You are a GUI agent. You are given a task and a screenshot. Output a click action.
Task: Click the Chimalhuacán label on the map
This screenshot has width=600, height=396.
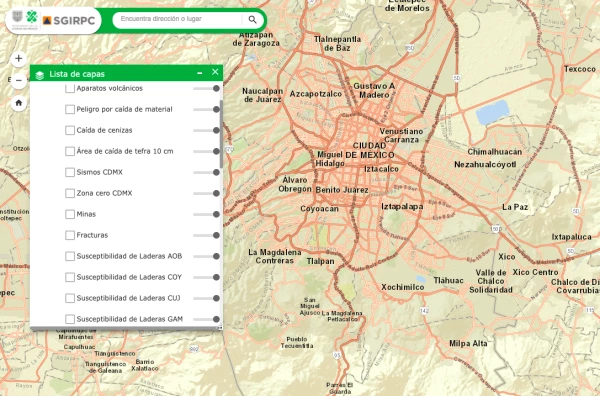point(495,152)
